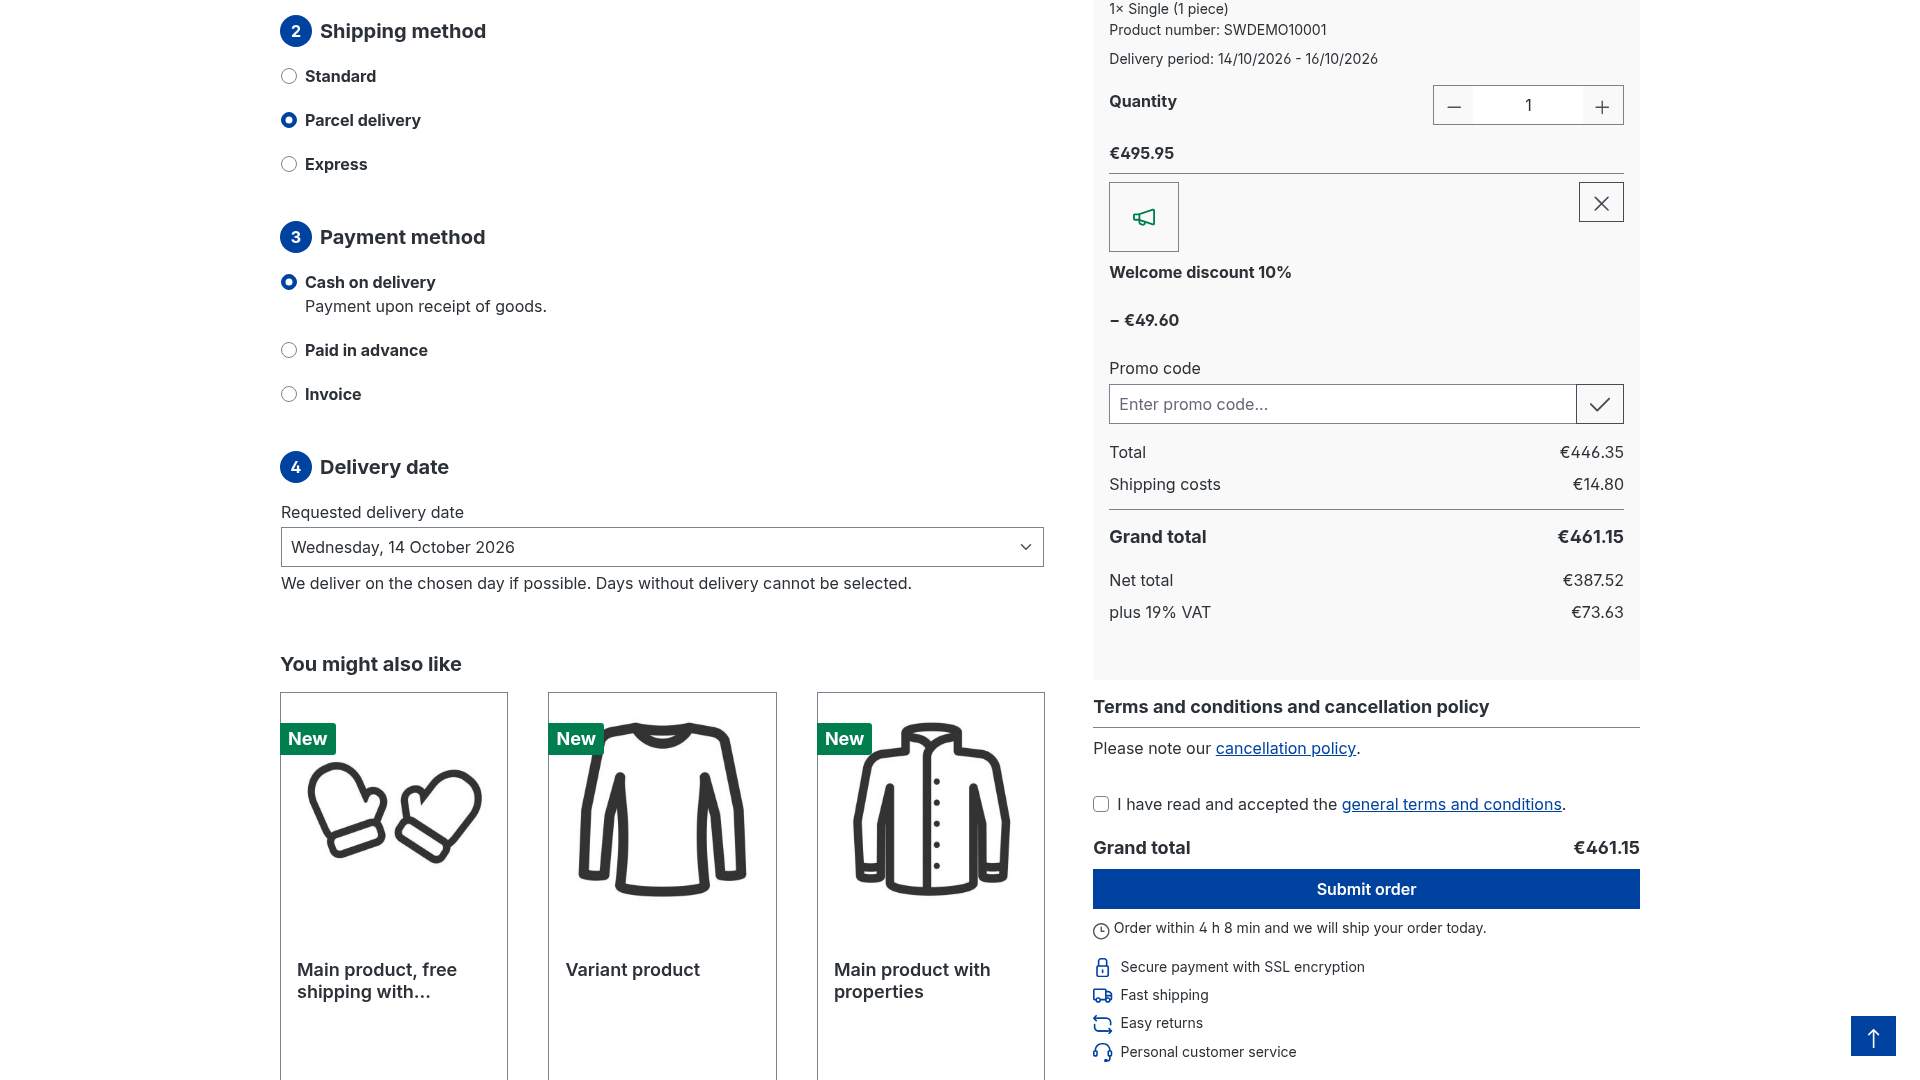Screen dimensions: 1920x1080
Task: Click the product price €495.95
Action: (x=1141, y=153)
